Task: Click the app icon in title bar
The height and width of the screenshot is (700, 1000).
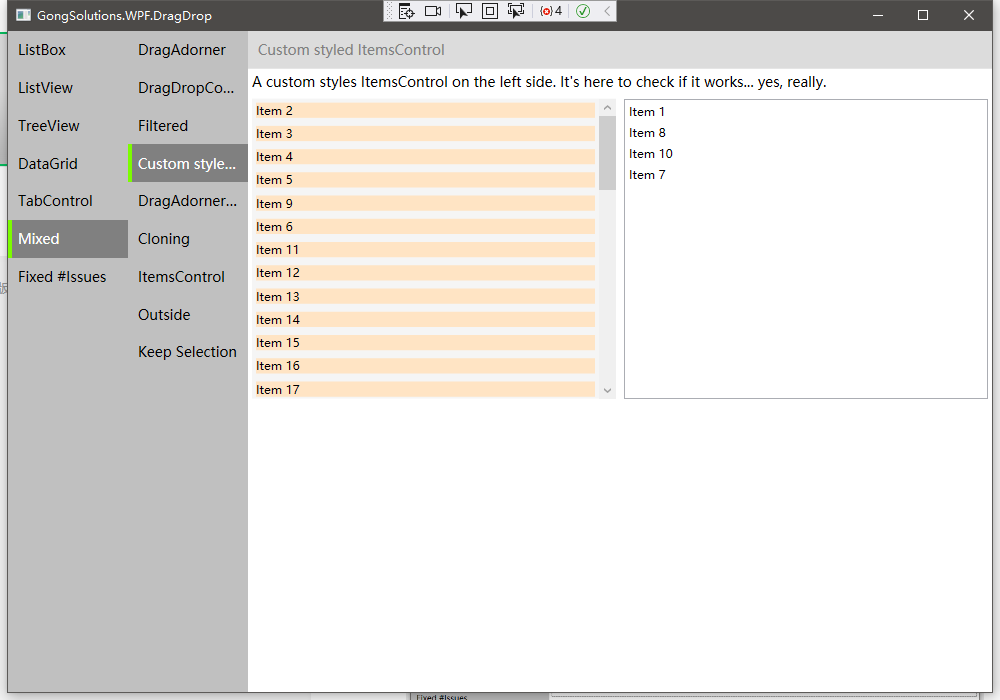Action: point(23,15)
